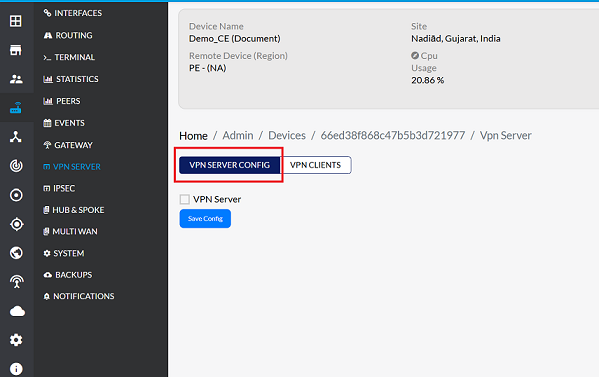This screenshot has width=599, height=377.
Task: Click the store icon in left rail
Action: 16,50
